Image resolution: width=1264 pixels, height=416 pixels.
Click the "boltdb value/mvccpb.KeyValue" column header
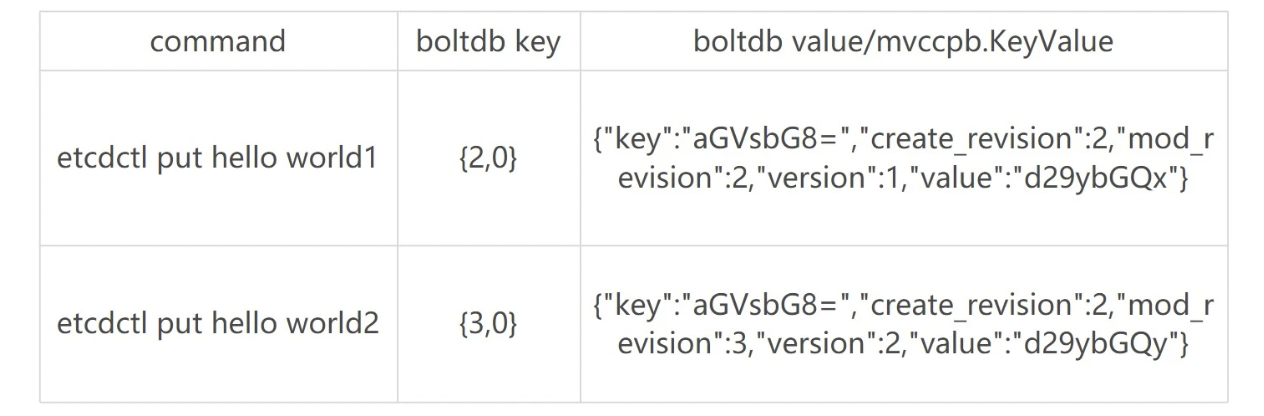pyautogui.click(x=903, y=41)
